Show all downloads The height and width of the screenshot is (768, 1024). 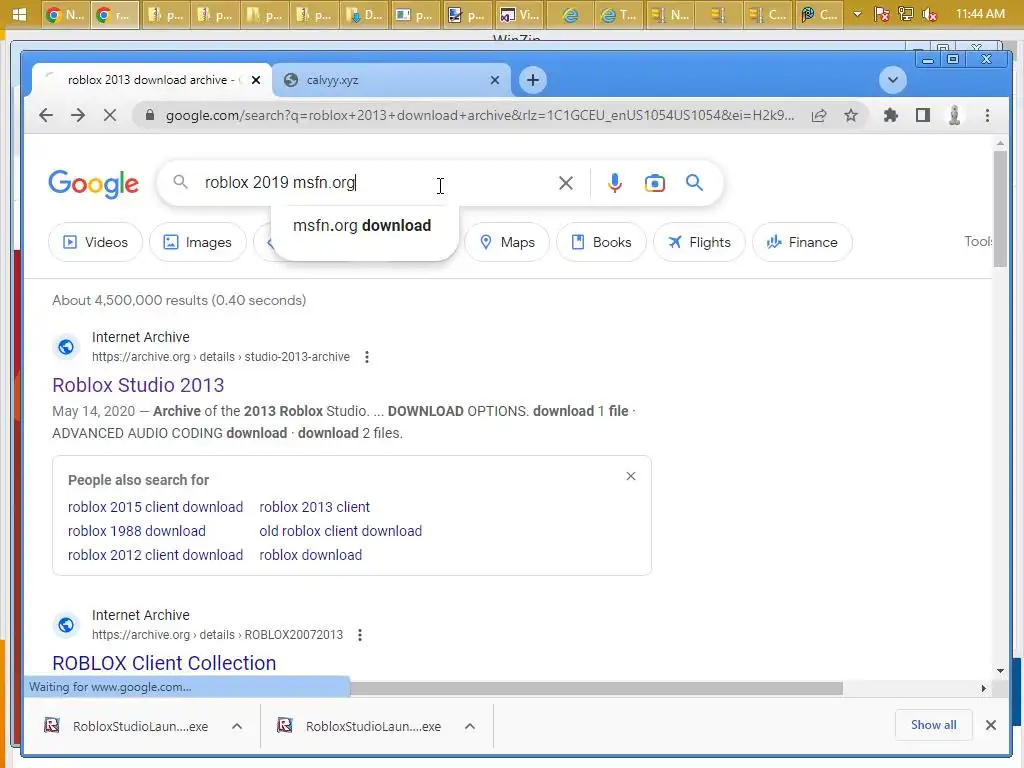933,725
